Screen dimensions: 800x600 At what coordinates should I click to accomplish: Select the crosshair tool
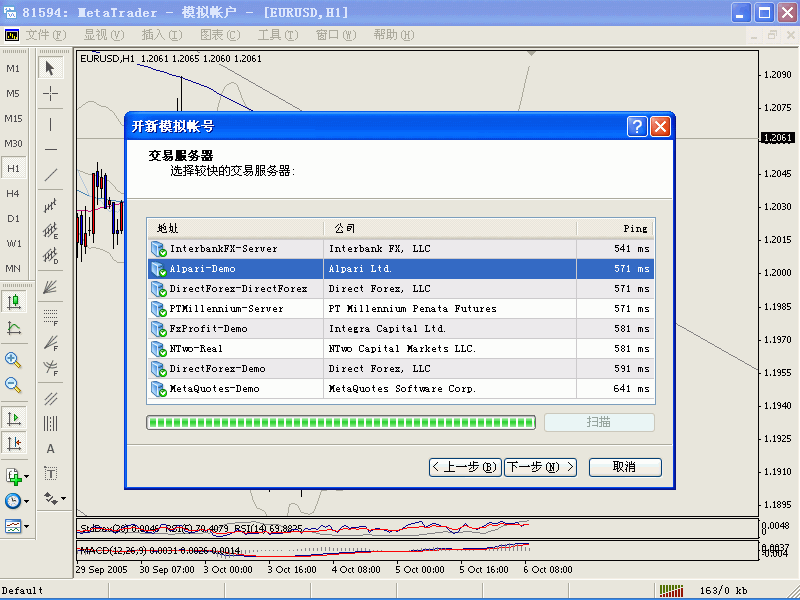coord(51,93)
